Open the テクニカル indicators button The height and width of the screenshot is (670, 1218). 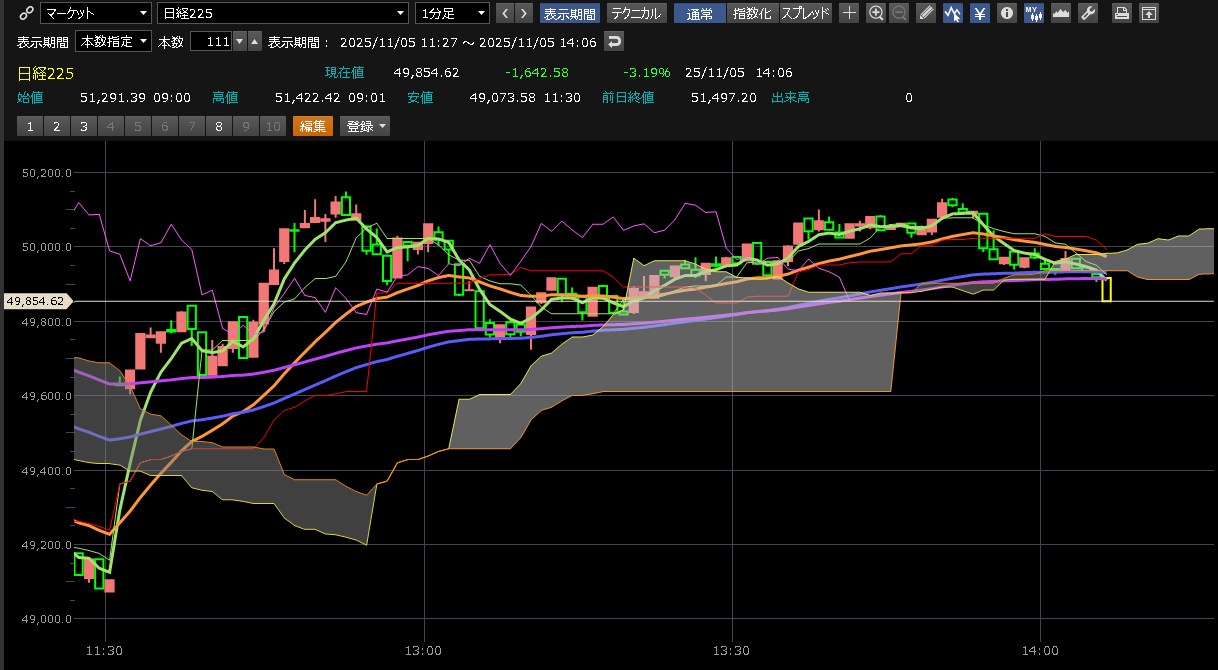click(636, 13)
